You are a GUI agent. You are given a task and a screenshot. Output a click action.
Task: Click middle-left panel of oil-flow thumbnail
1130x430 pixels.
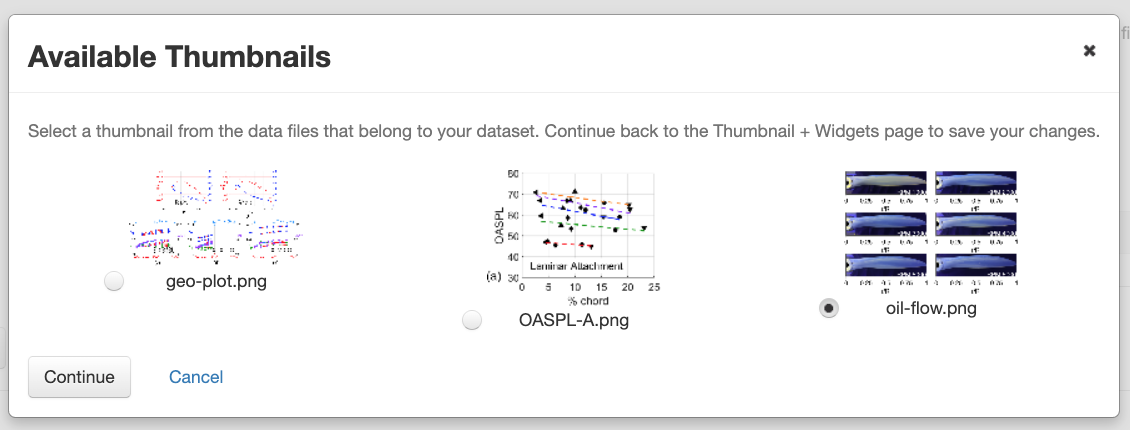885,224
